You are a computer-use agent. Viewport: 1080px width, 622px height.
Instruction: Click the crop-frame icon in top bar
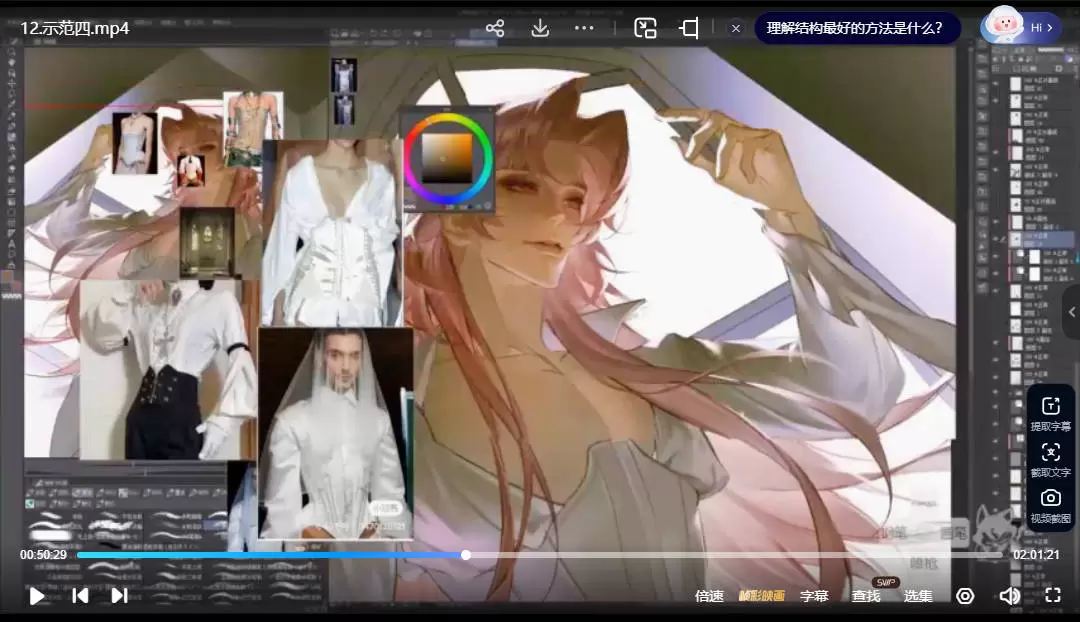[689, 28]
